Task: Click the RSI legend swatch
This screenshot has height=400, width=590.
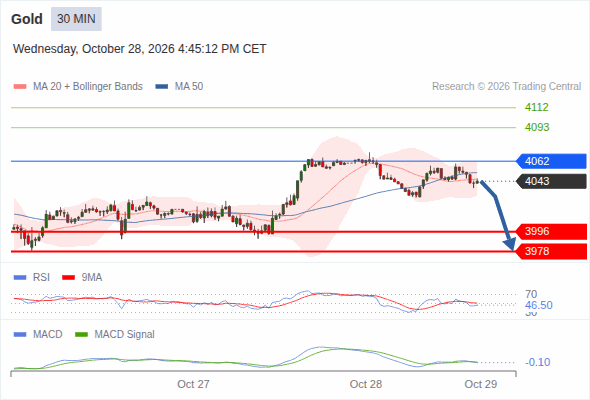Action: tap(20, 278)
